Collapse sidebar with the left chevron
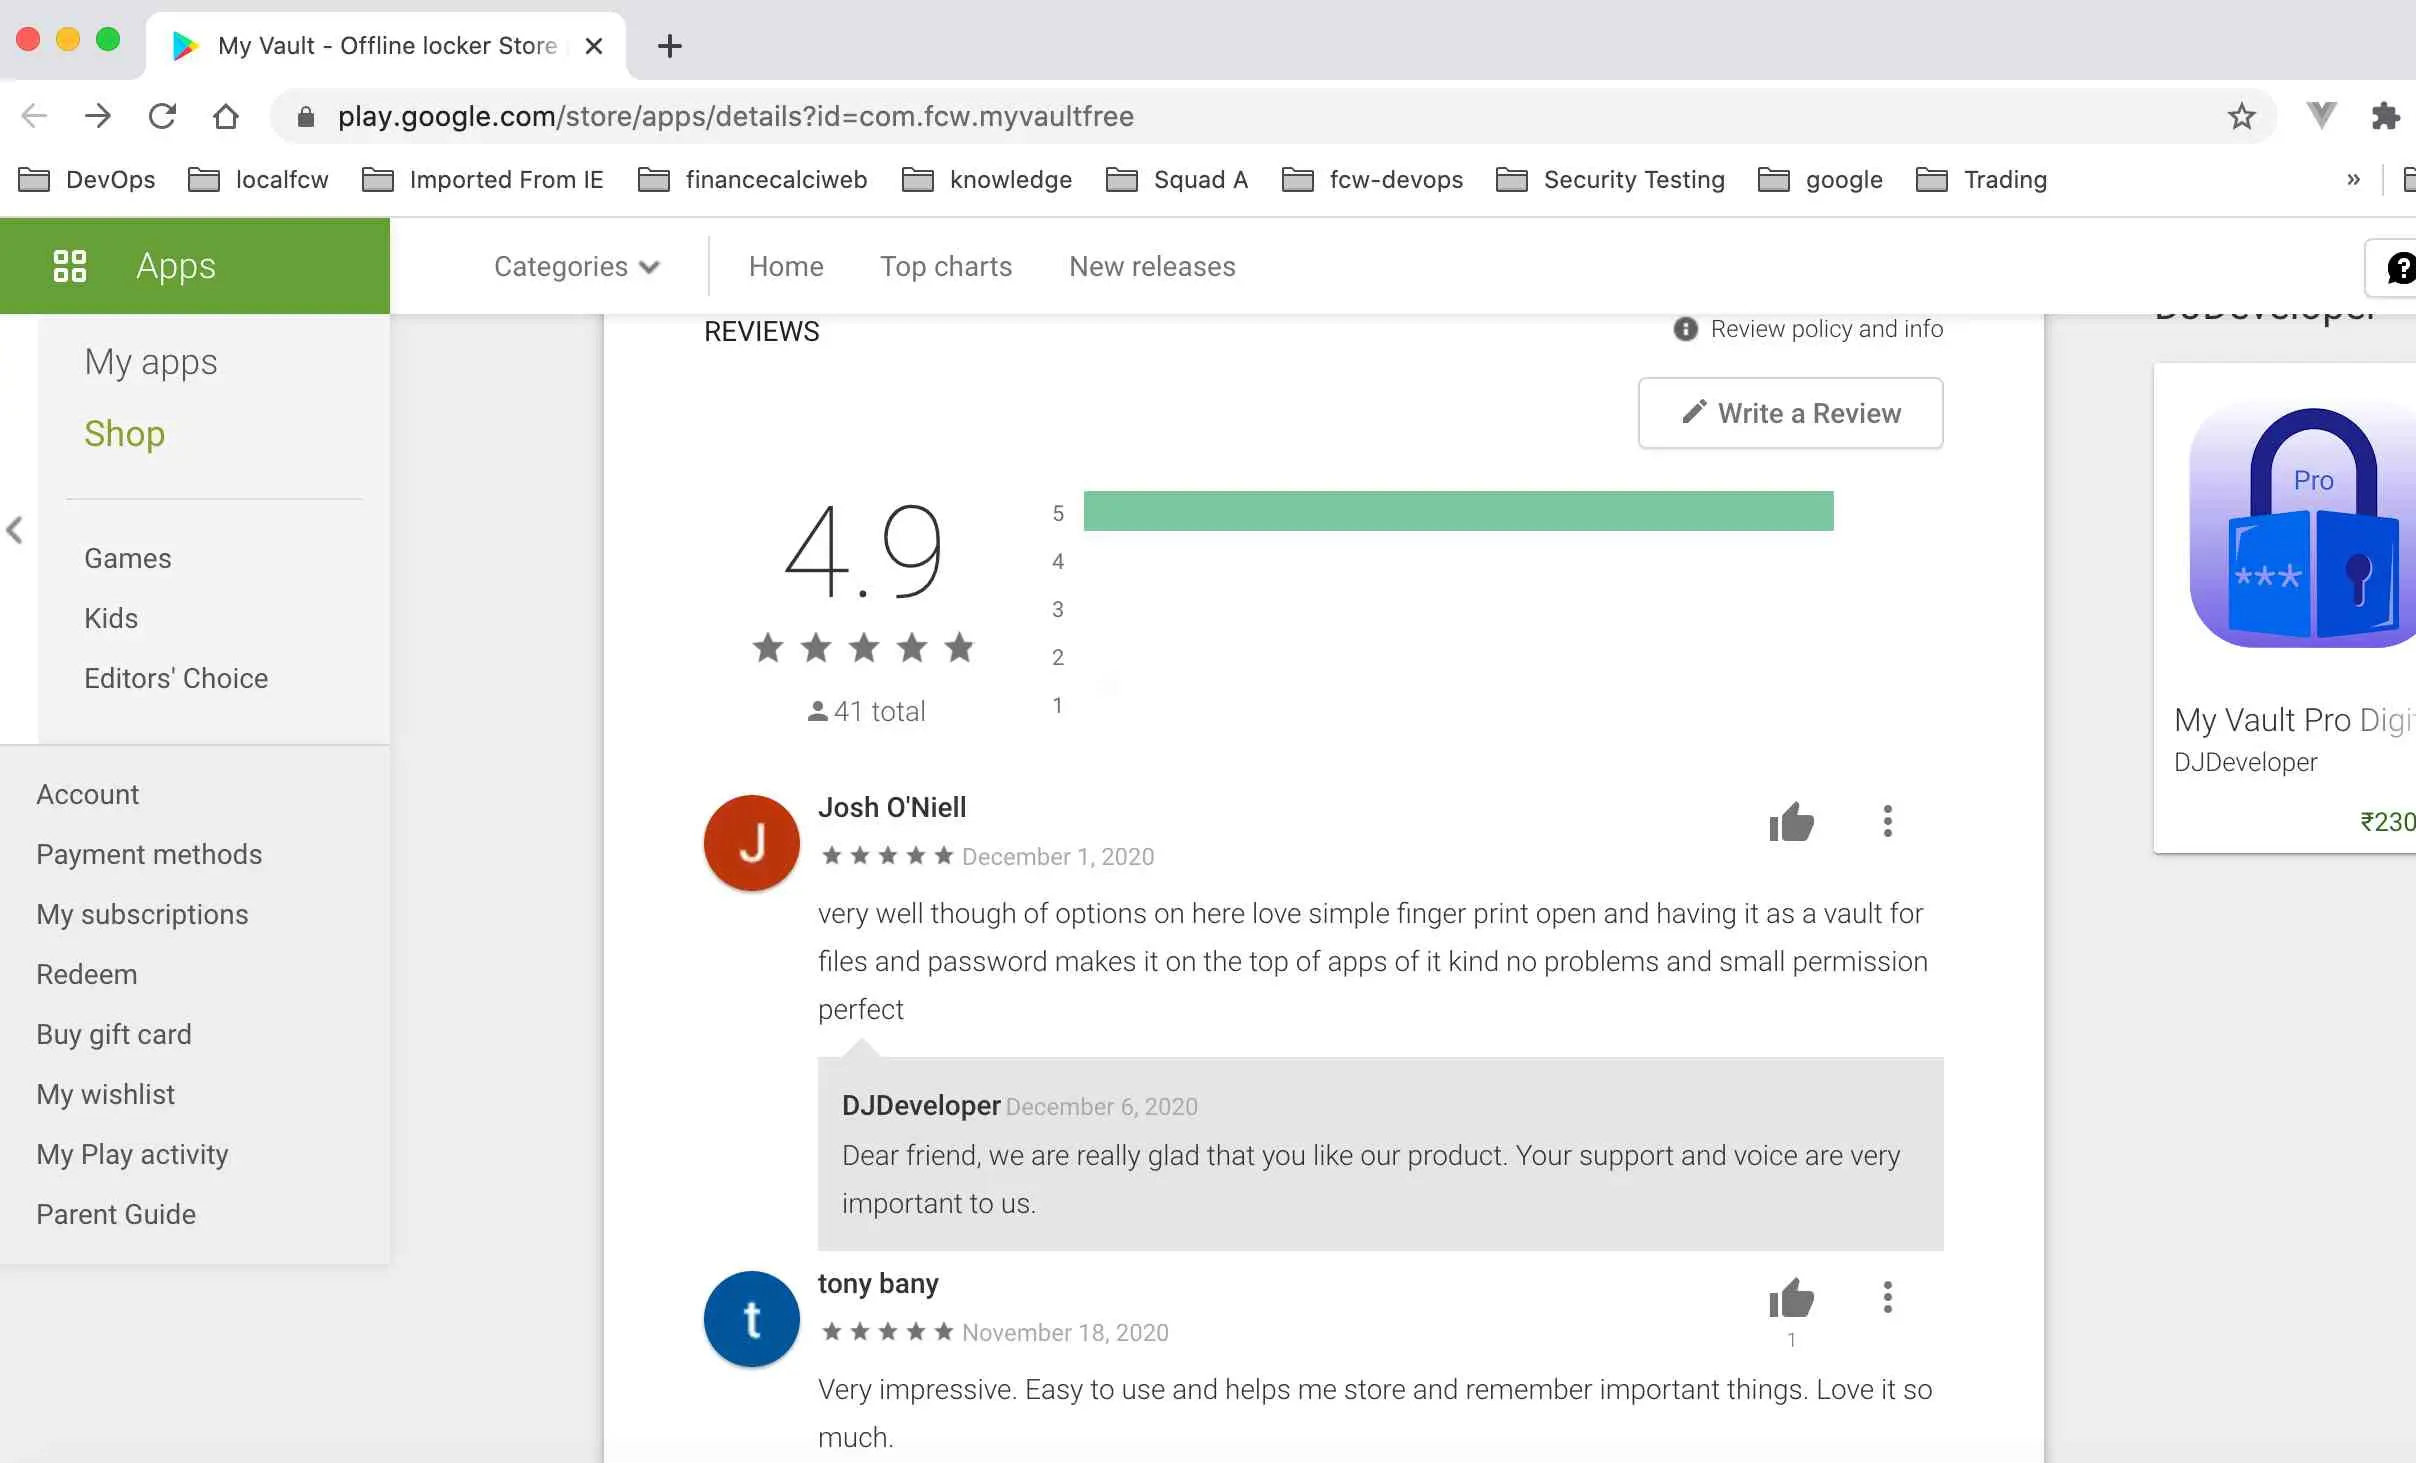The width and height of the screenshot is (2416, 1463). tap(15, 530)
